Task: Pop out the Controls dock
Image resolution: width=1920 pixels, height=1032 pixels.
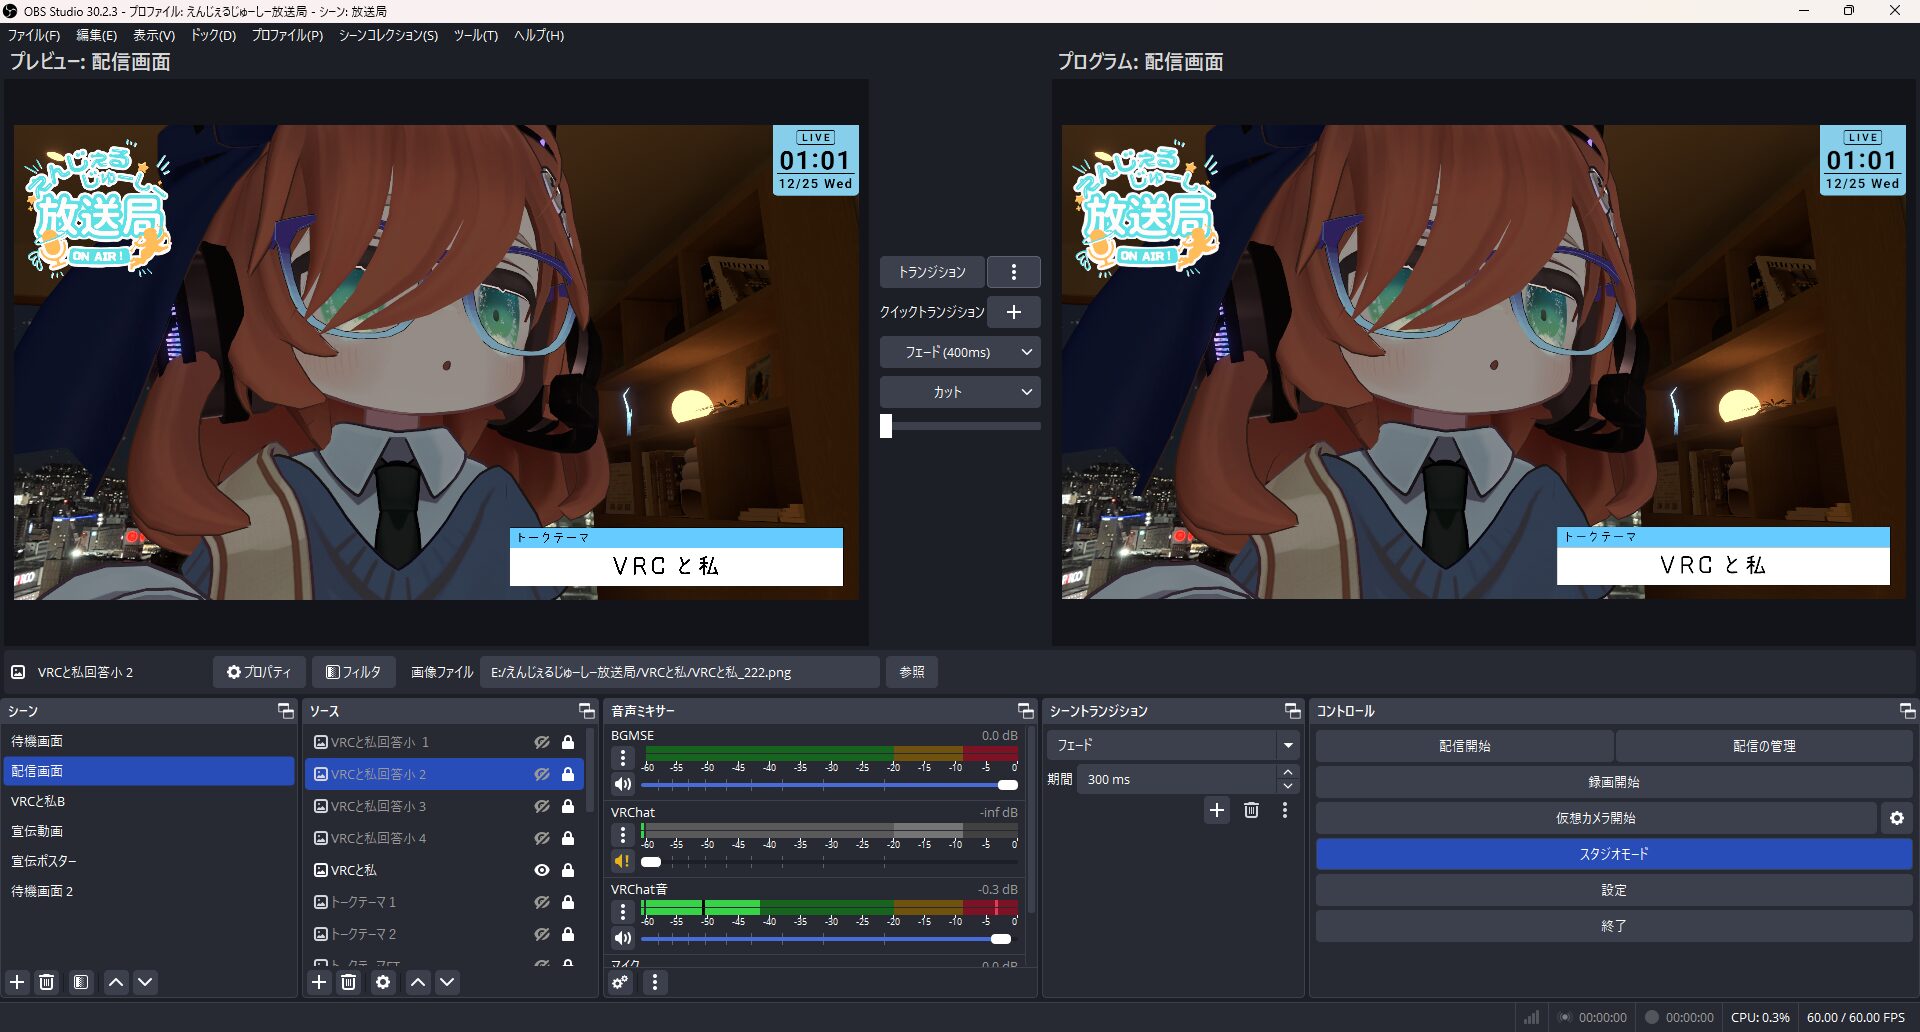Action: click(1907, 711)
